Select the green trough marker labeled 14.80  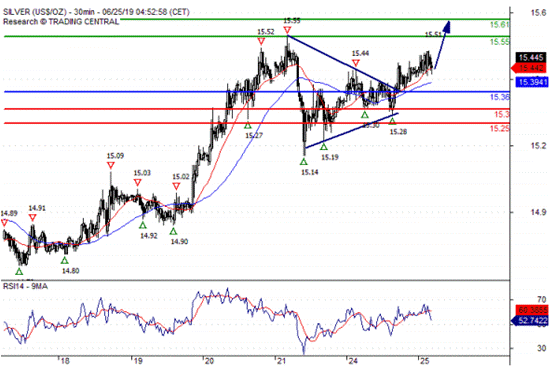(64, 260)
